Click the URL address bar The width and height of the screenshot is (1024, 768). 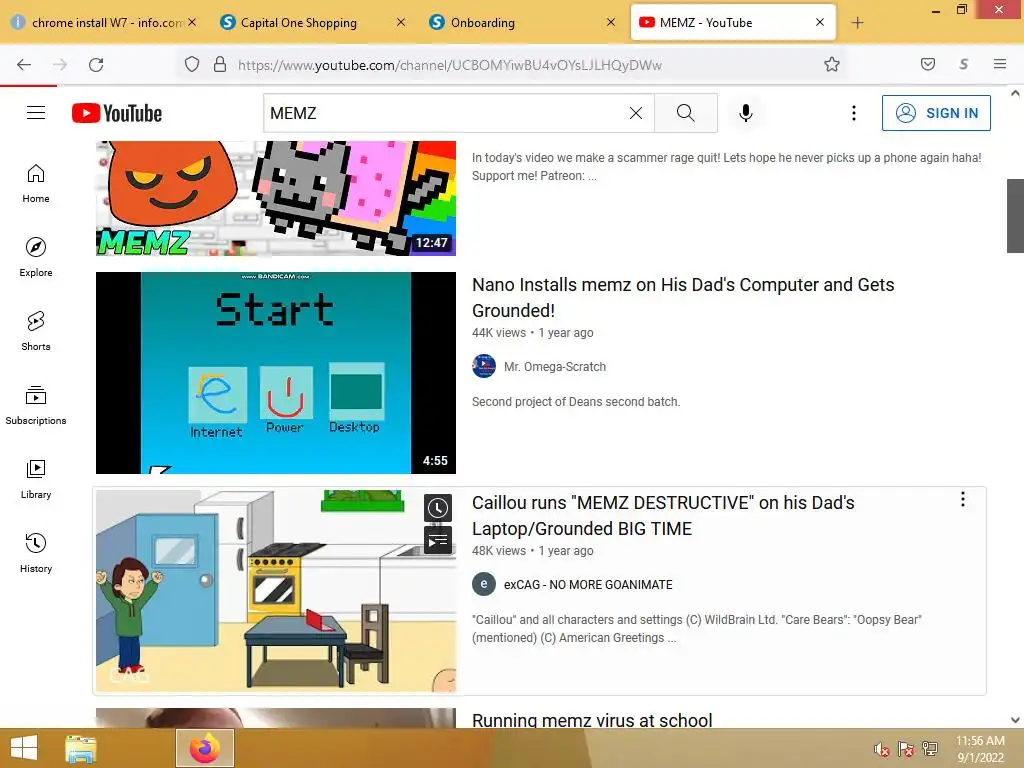coord(509,65)
